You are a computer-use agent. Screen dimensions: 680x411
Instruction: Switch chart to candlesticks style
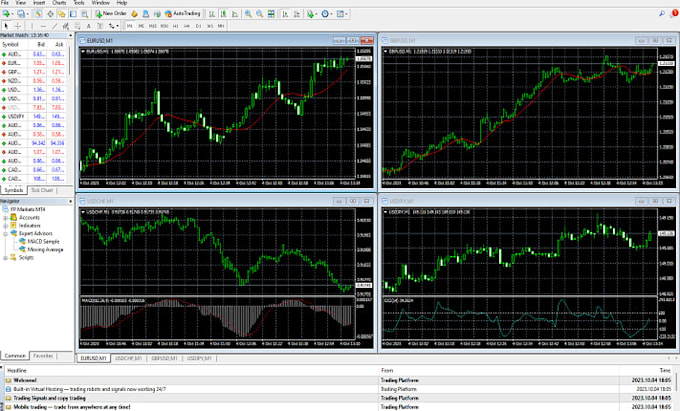tap(223, 14)
